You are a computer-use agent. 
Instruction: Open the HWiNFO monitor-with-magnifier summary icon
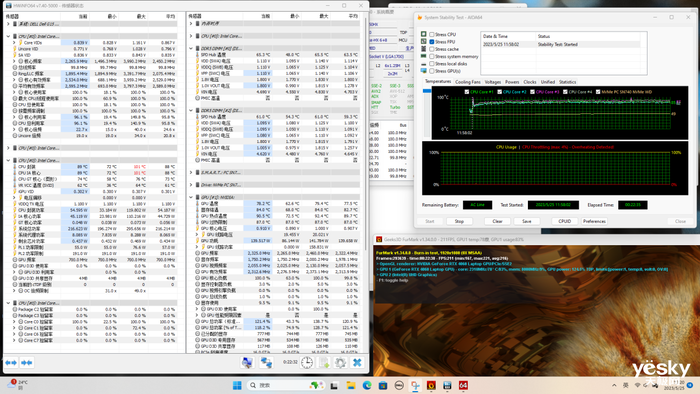[247, 362]
